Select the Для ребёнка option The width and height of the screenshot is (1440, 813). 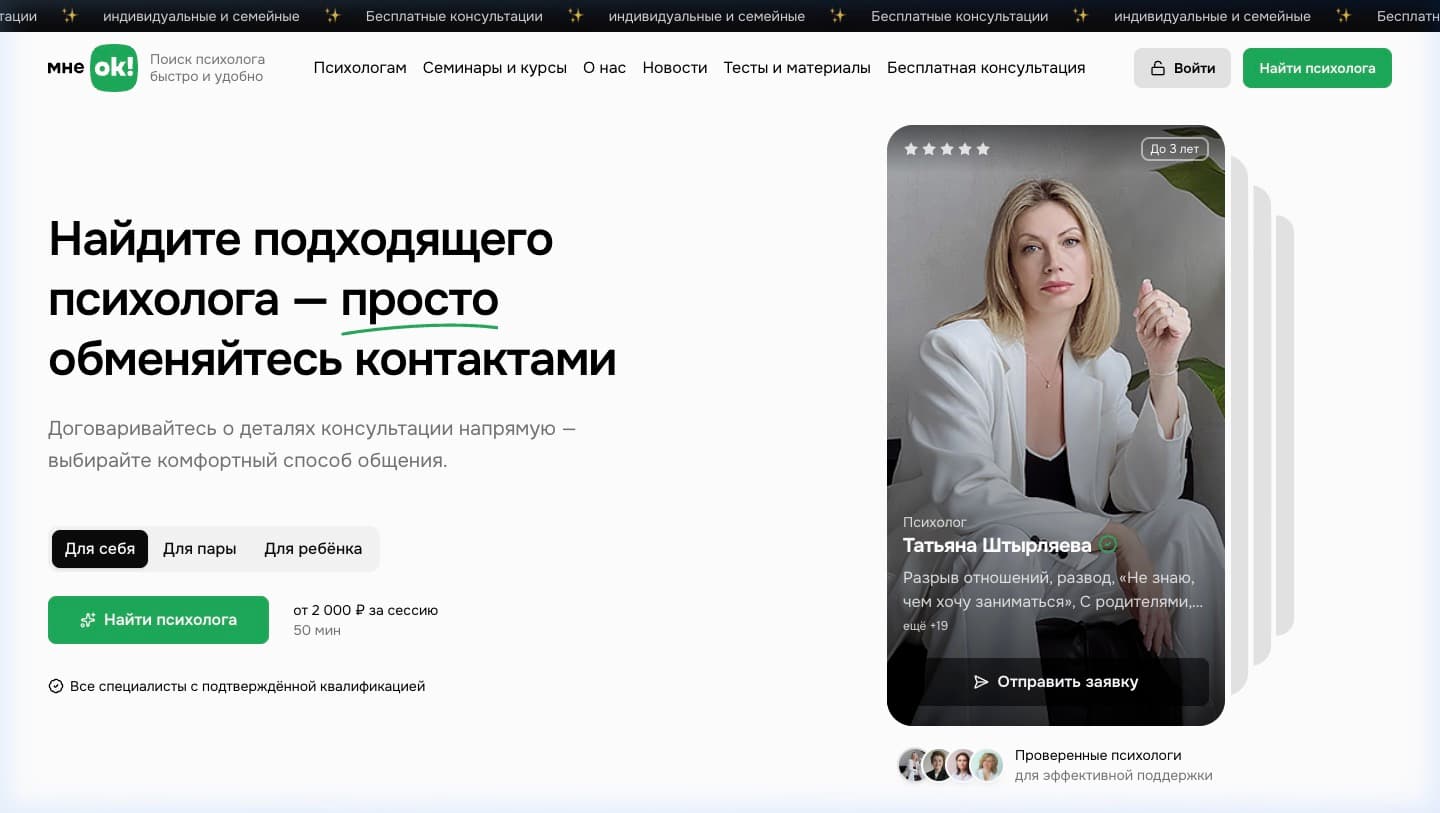(313, 549)
